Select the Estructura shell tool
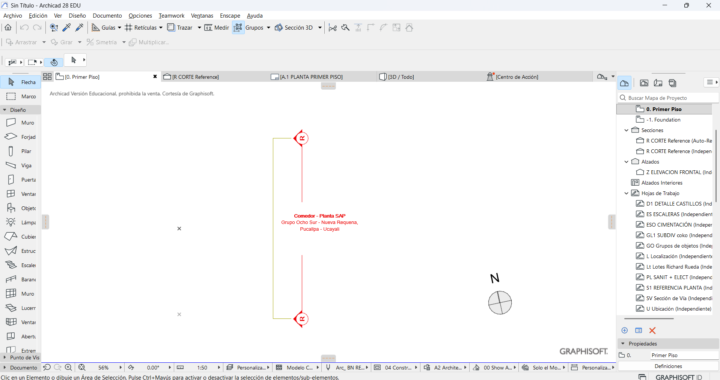720x380 pixels. tap(20, 251)
